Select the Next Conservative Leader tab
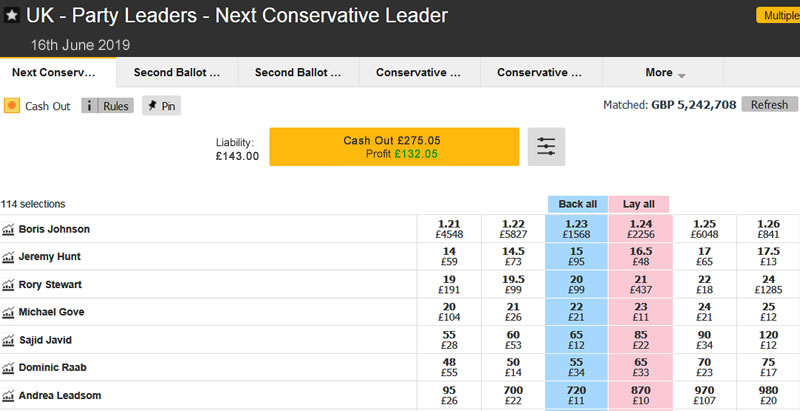Viewport: 800px width, 411px height. (58, 73)
